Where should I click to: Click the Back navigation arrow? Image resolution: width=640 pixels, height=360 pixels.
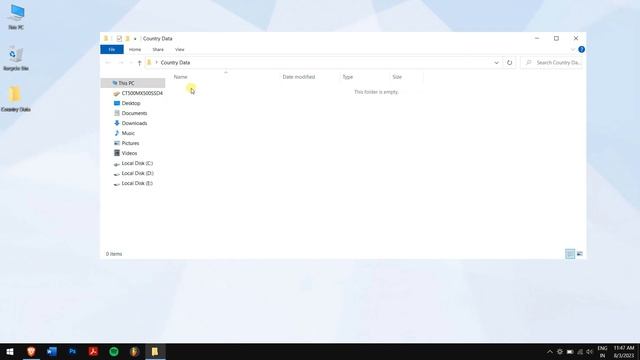pyautogui.click(x=108, y=63)
